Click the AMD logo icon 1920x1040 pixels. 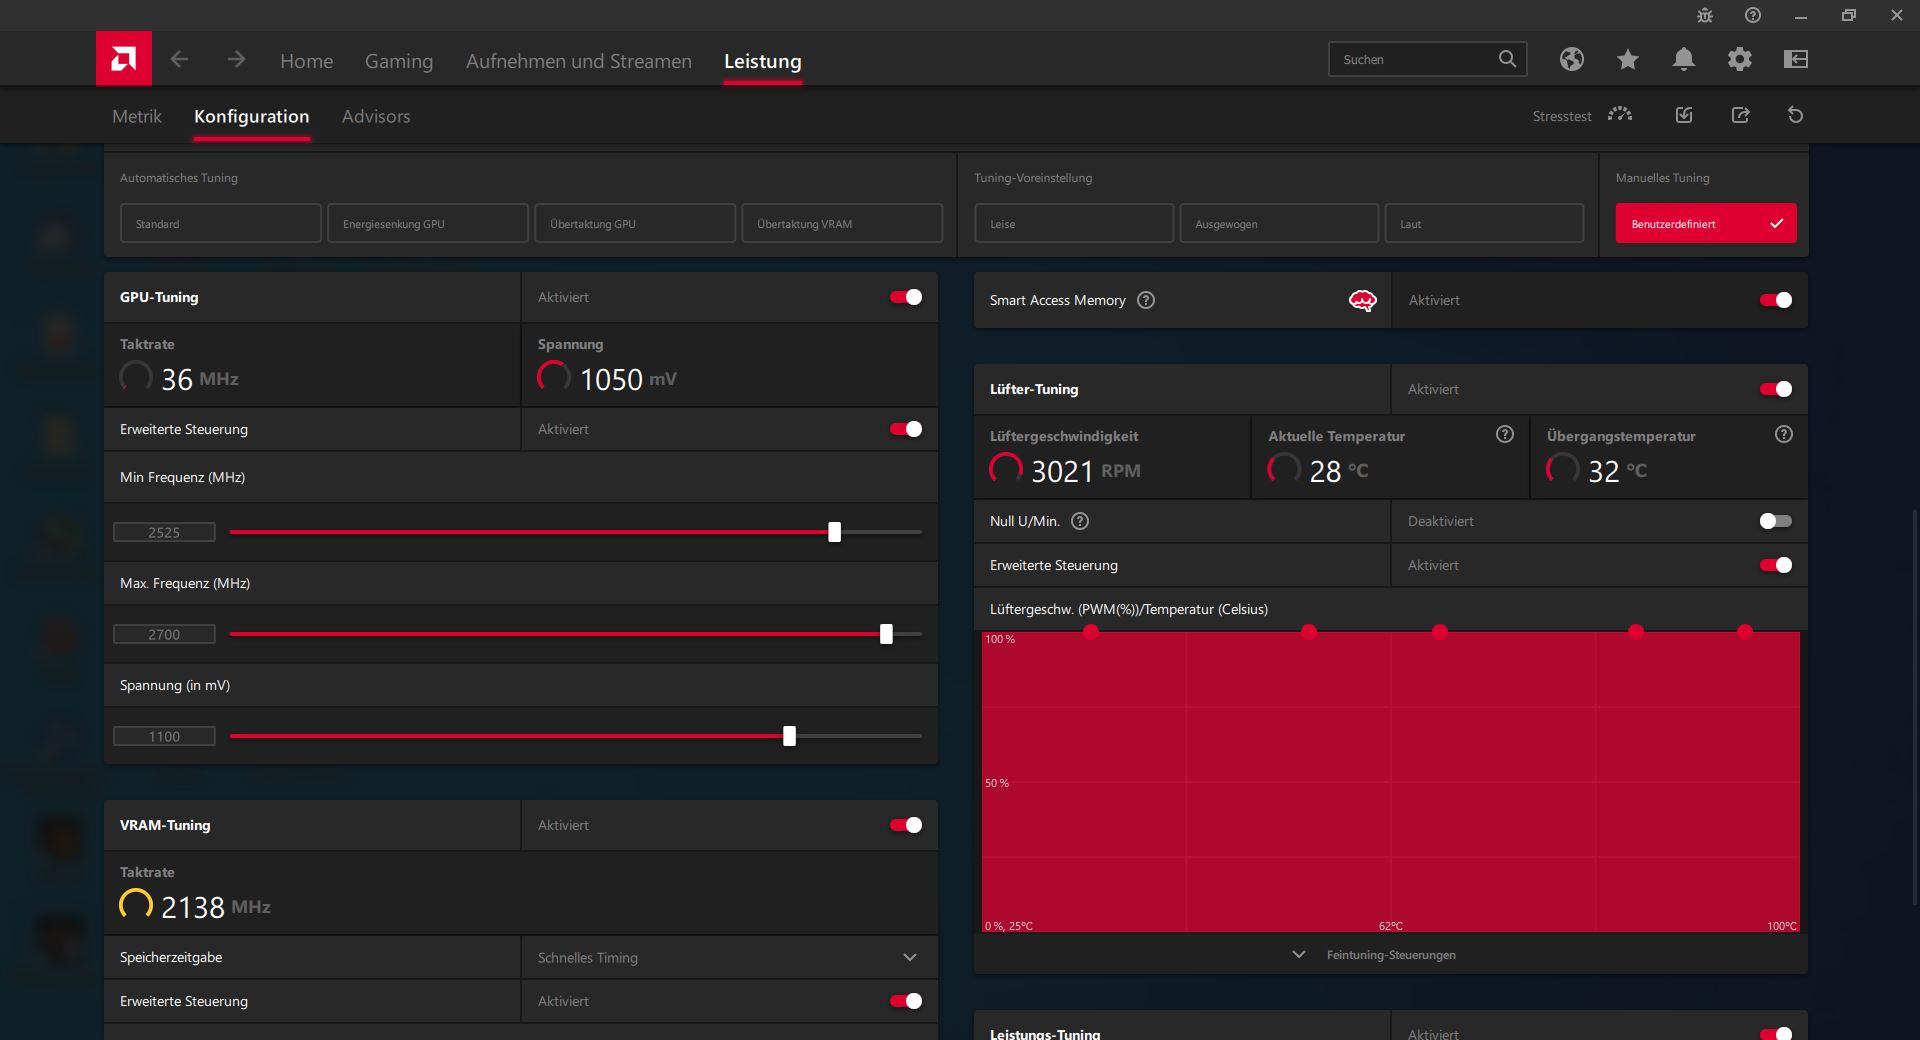tap(124, 59)
